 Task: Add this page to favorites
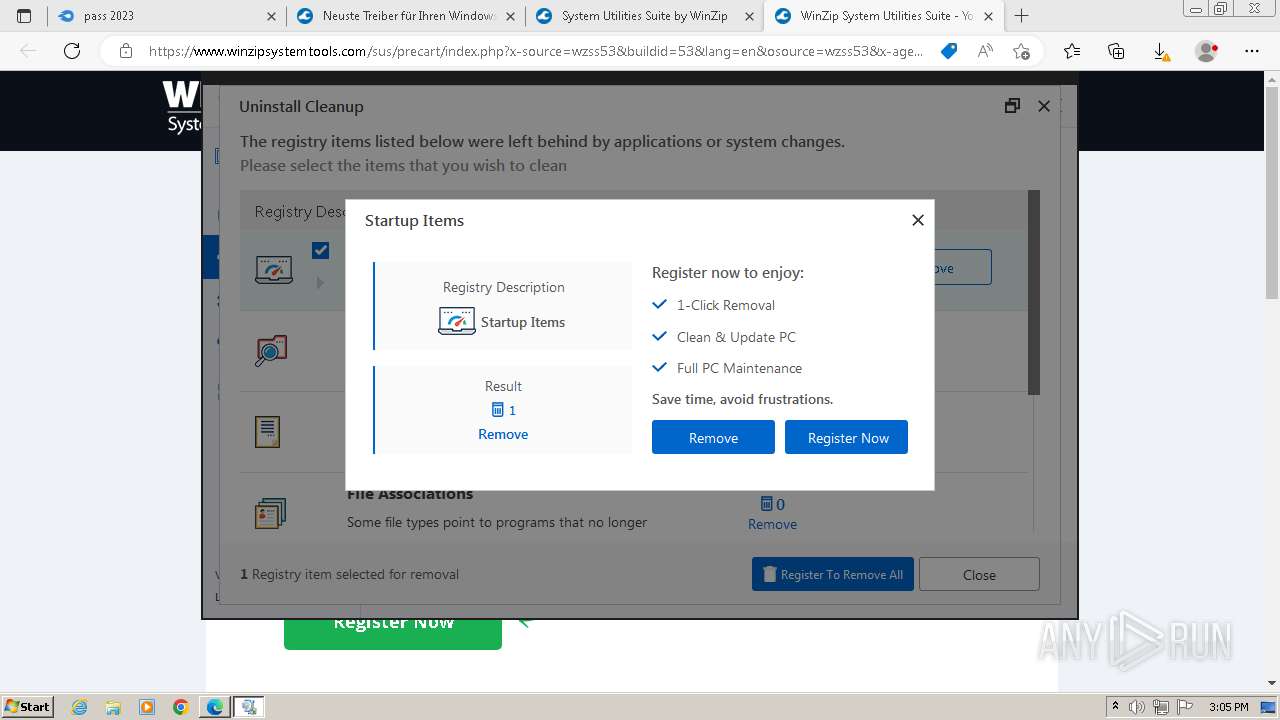(x=1021, y=51)
